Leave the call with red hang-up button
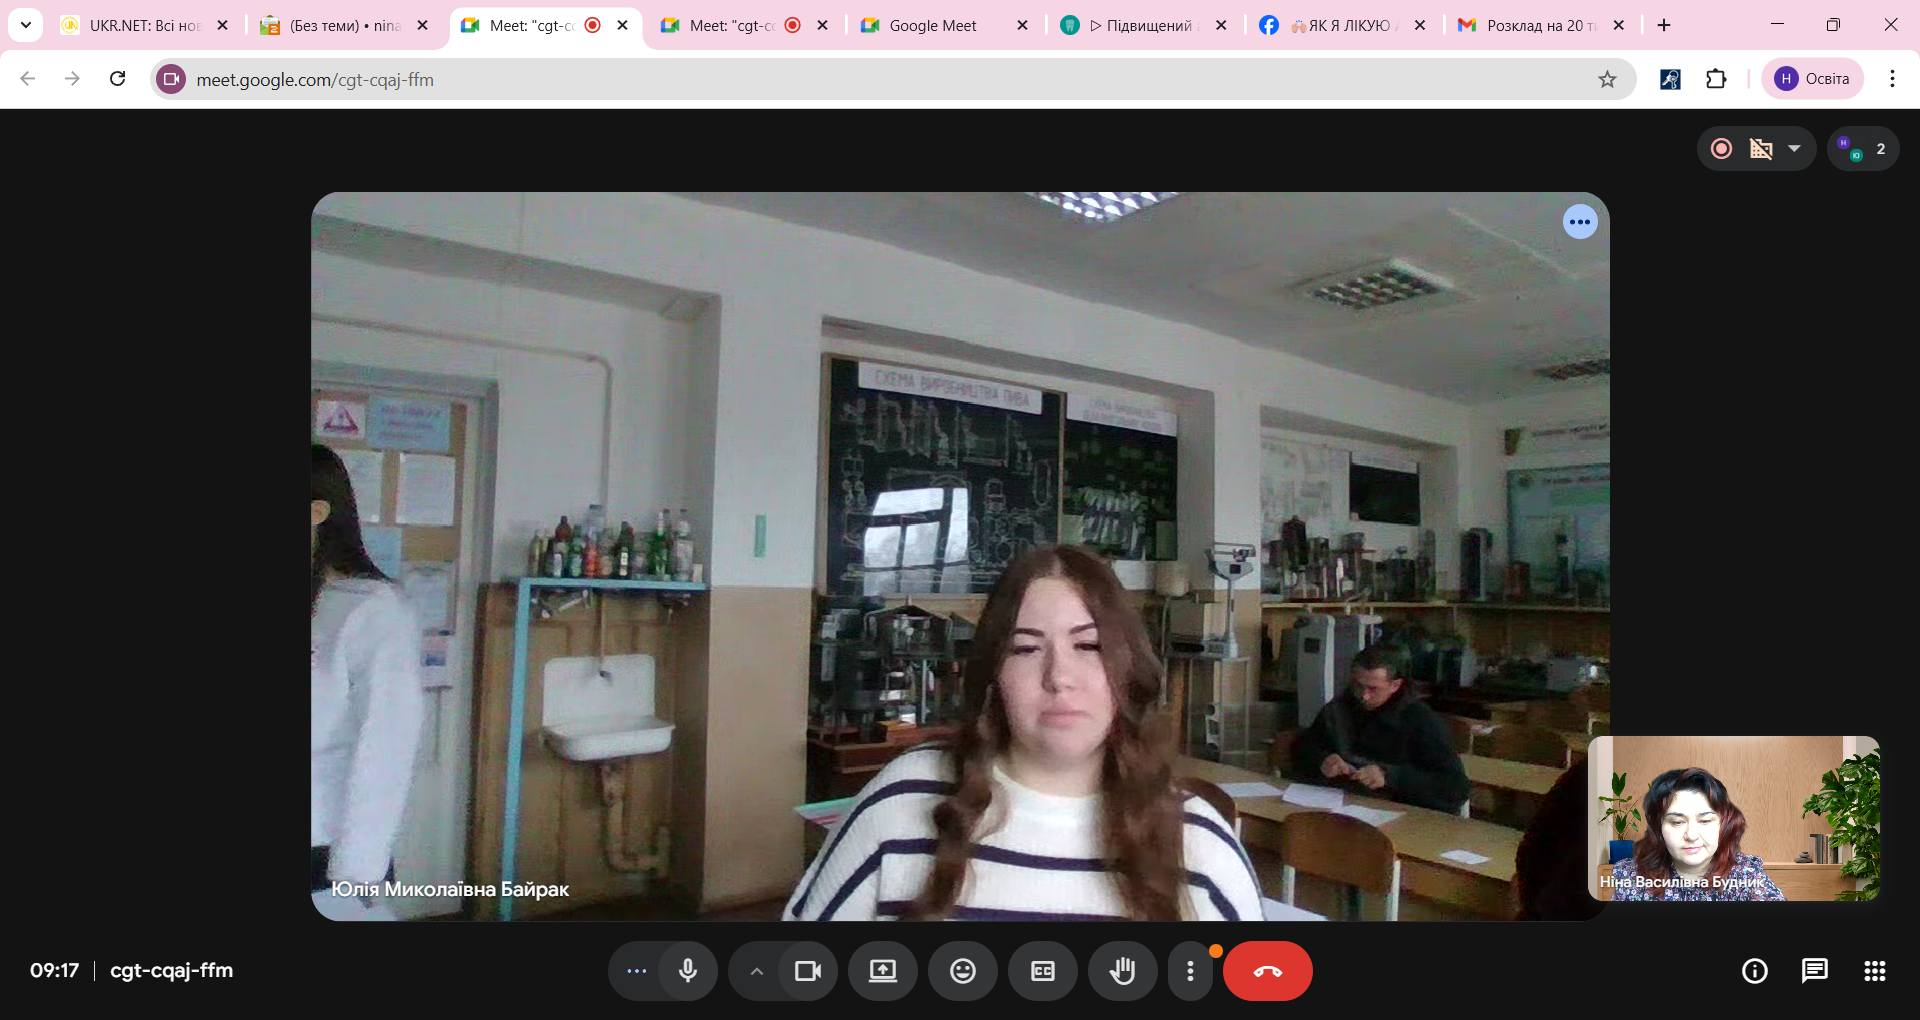 click(x=1267, y=971)
